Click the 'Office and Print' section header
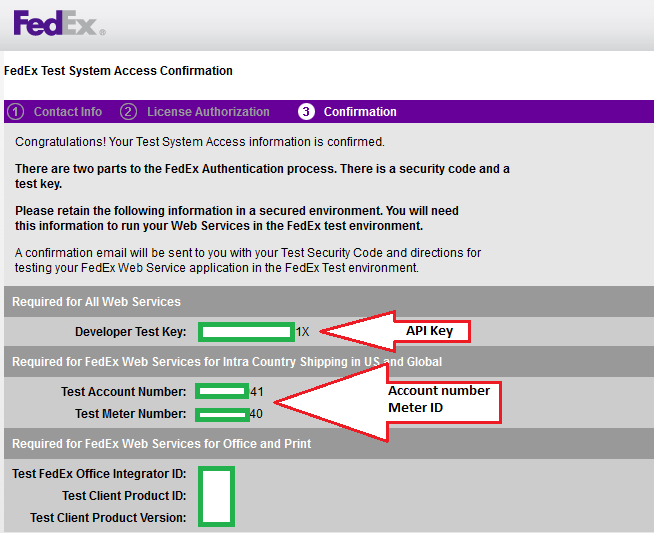This screenshot has width=654, height=533. point(161,444)
